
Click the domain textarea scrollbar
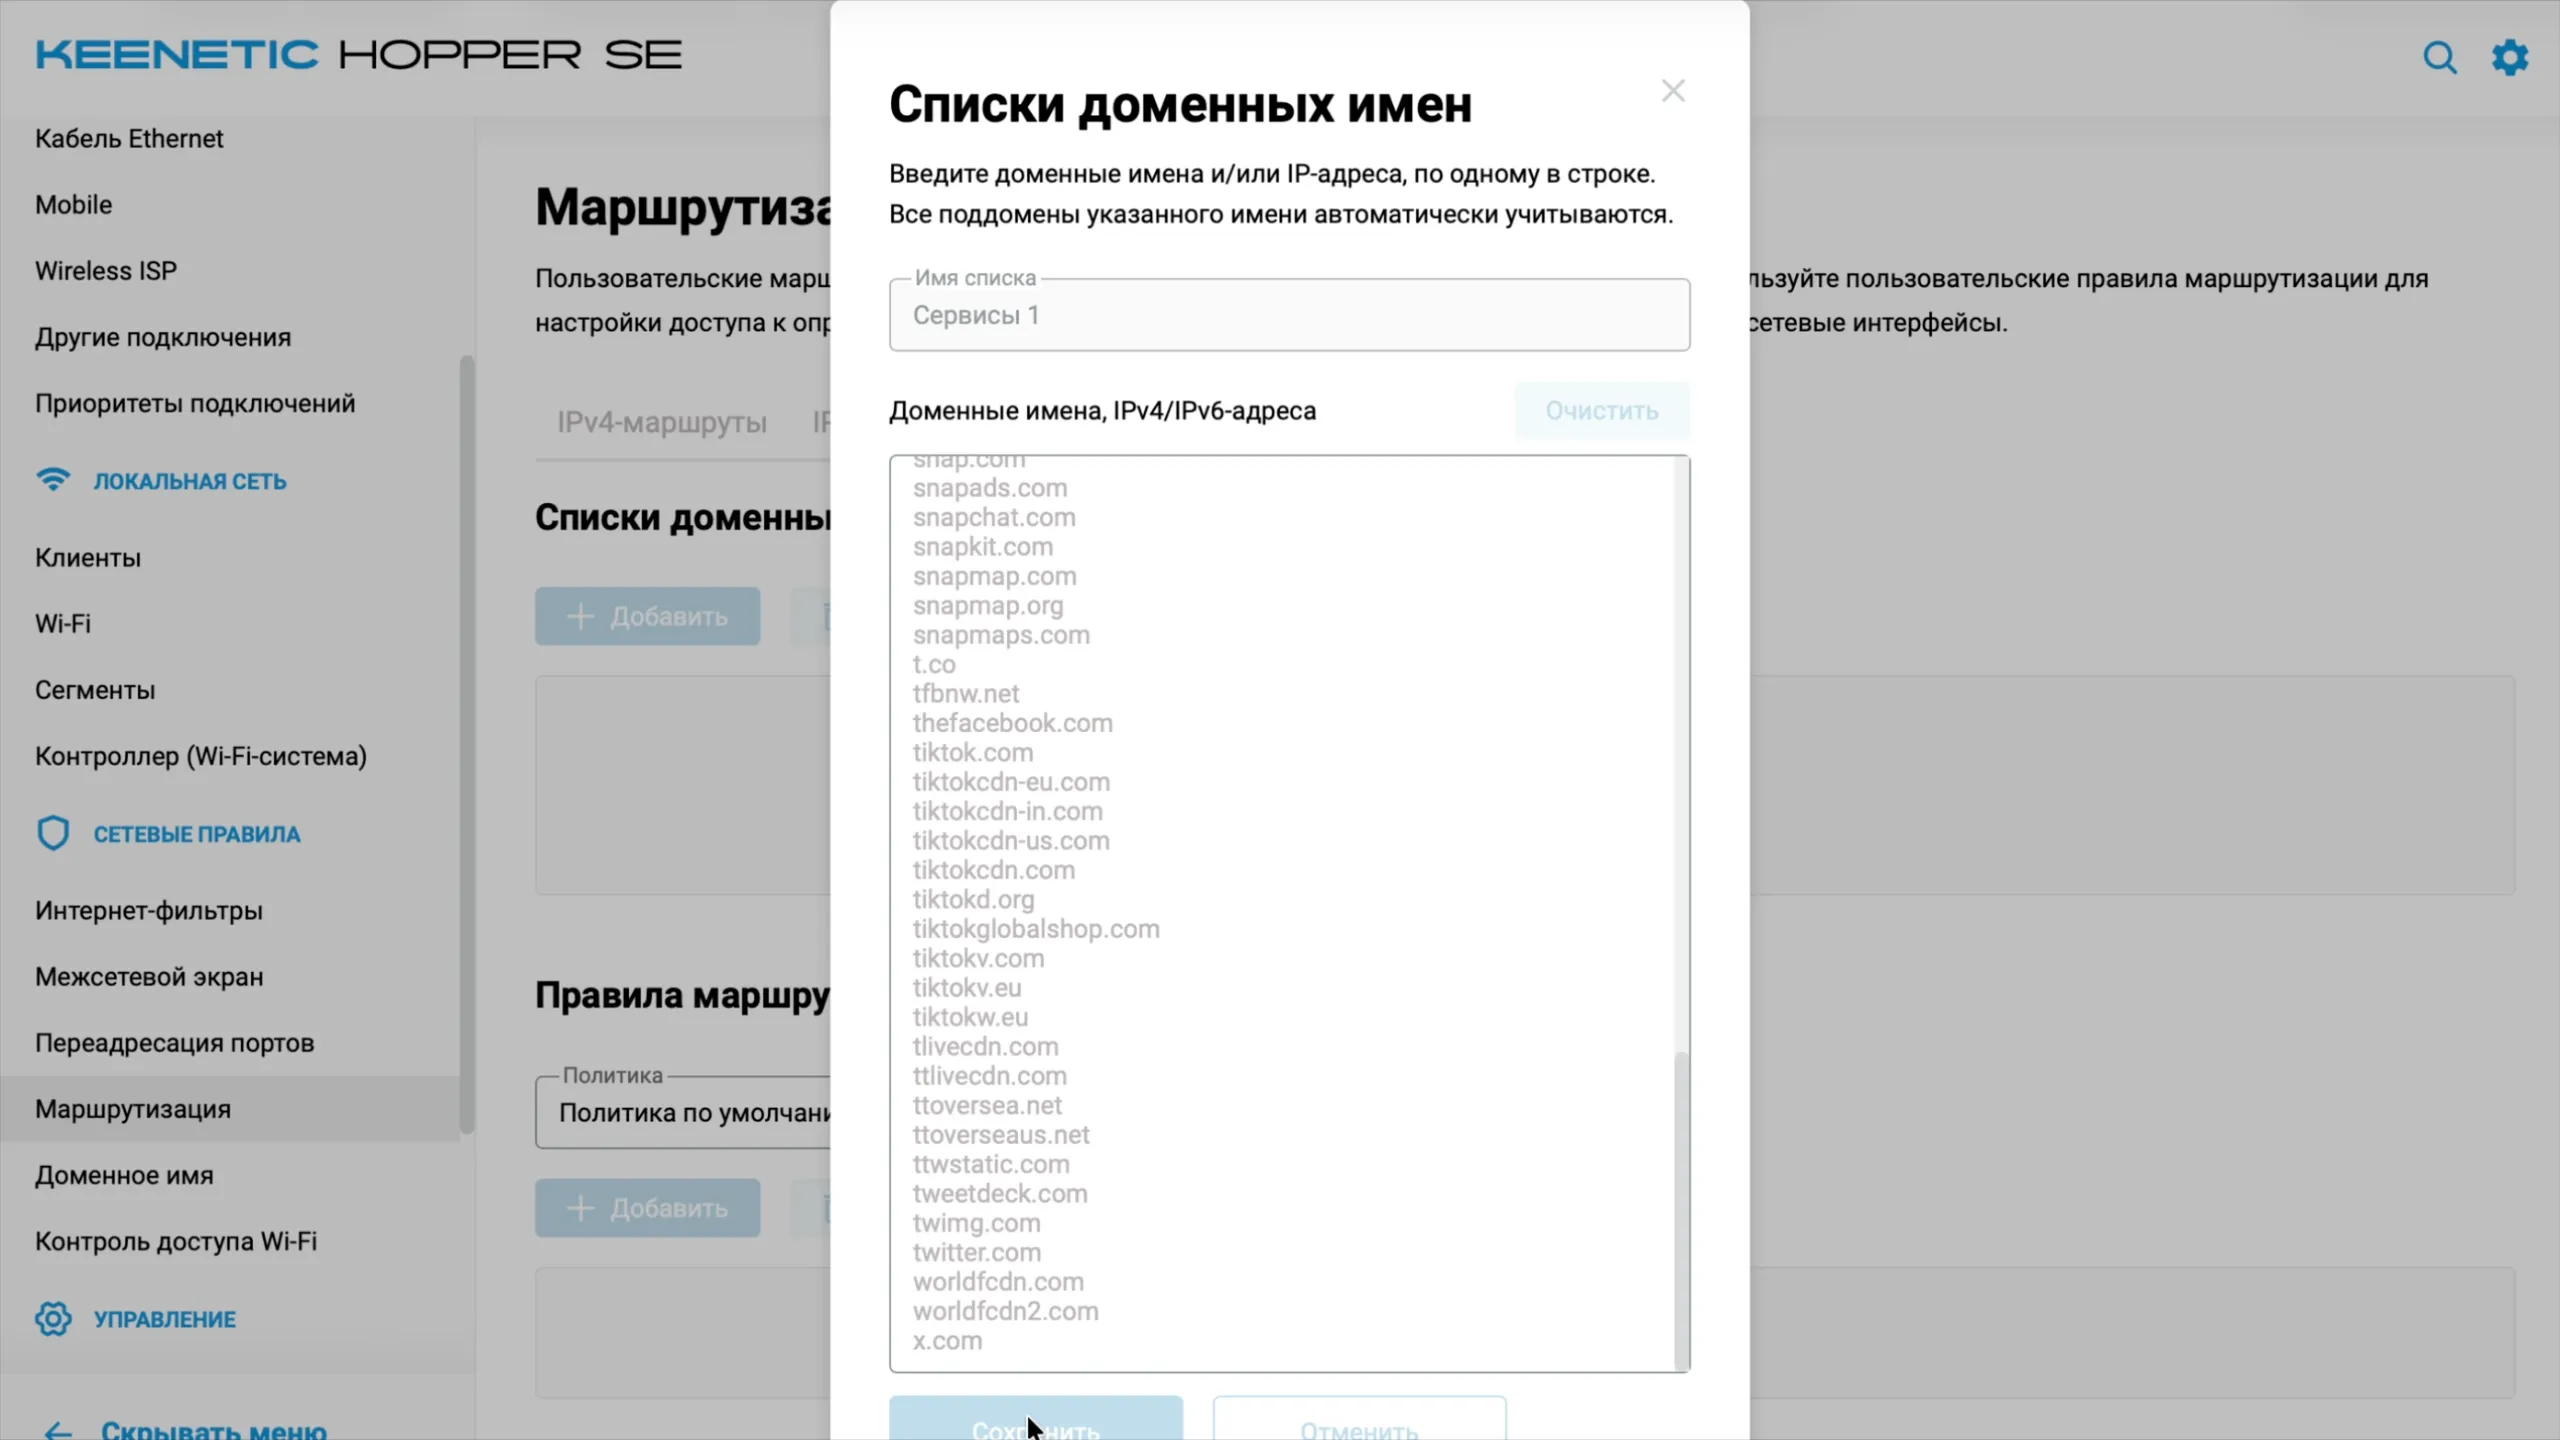point(1681,1210)
